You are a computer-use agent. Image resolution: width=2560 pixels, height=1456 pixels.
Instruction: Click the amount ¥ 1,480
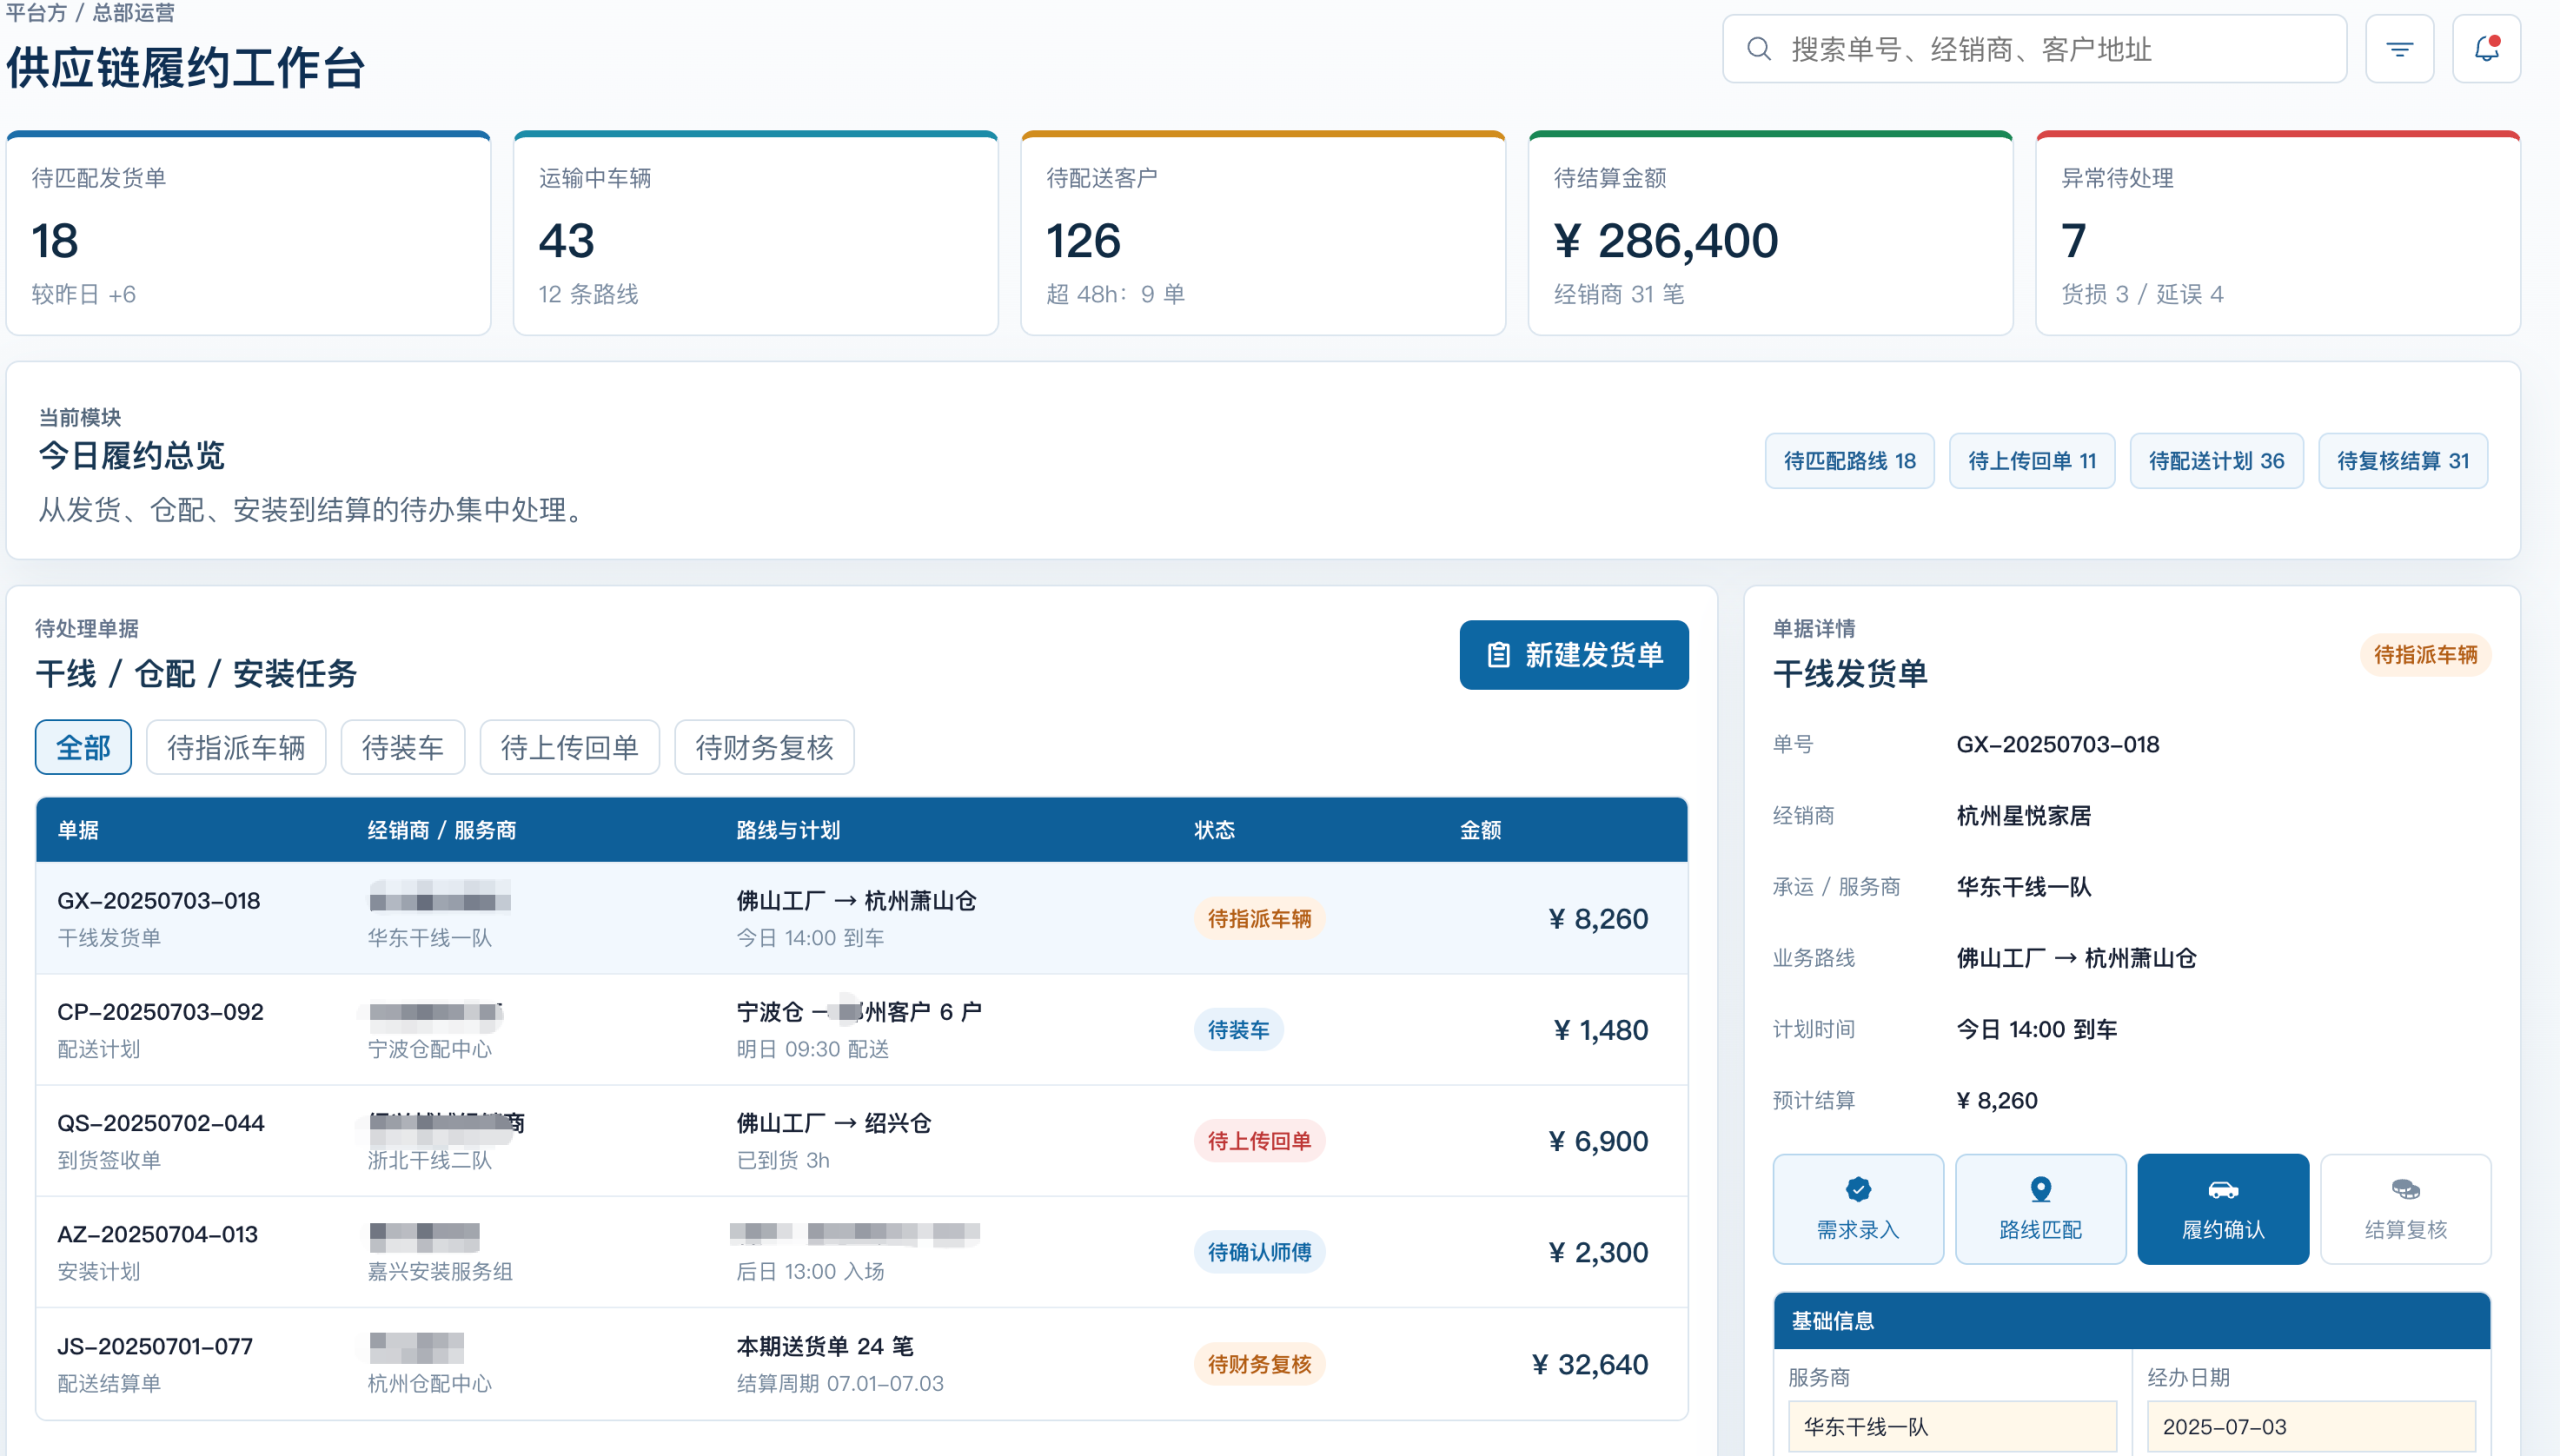pos(1601,1030)
